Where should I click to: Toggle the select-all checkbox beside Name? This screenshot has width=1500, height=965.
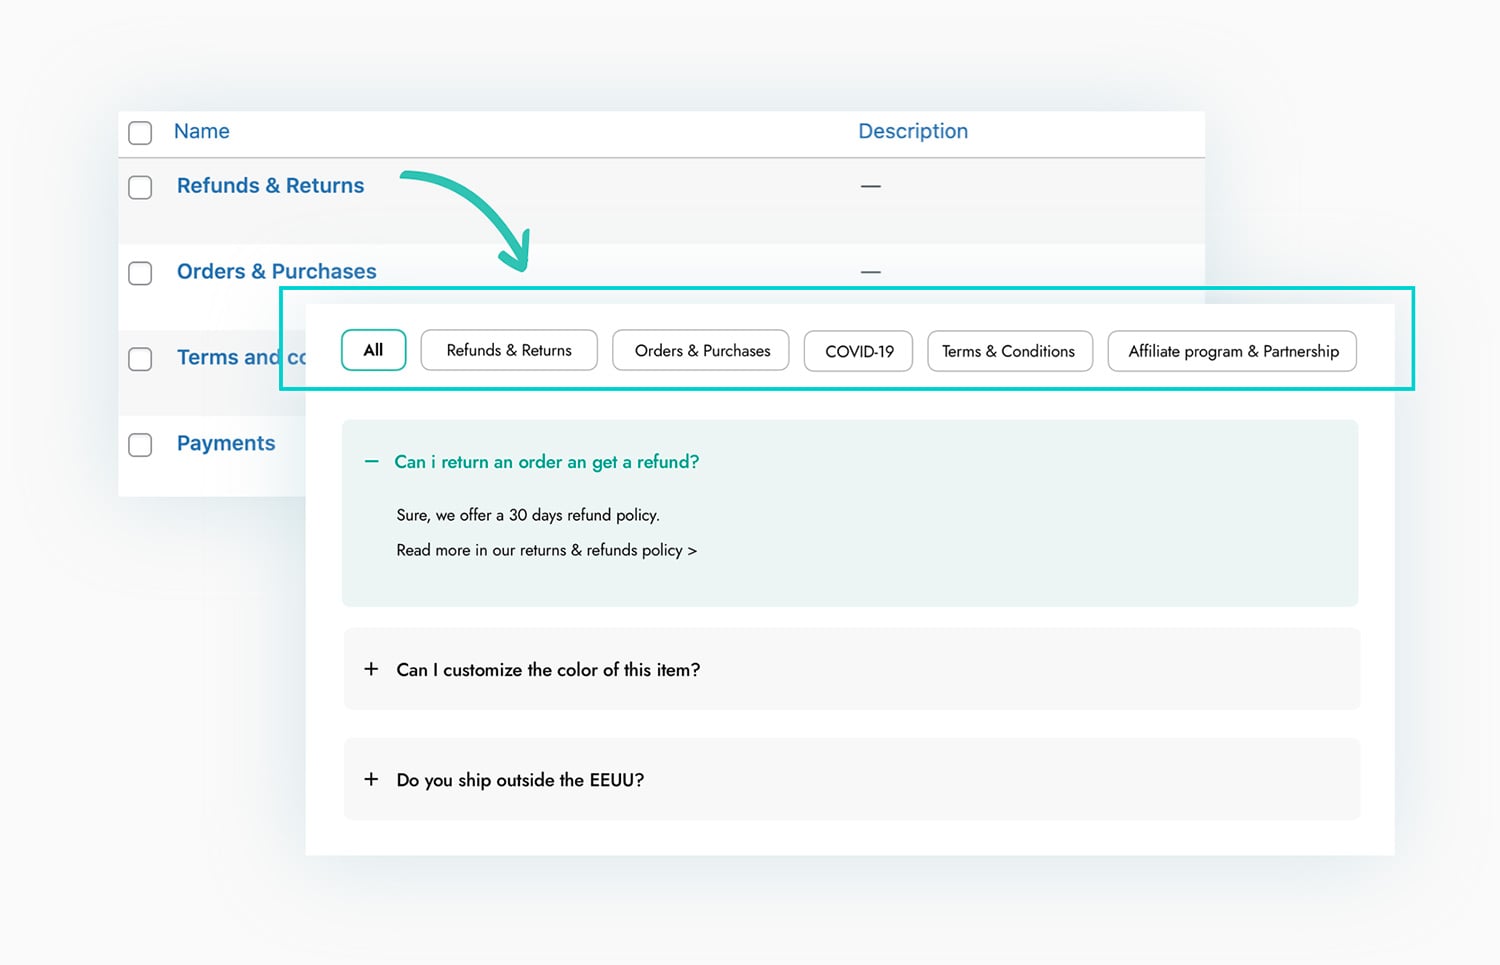click(140, 133)
